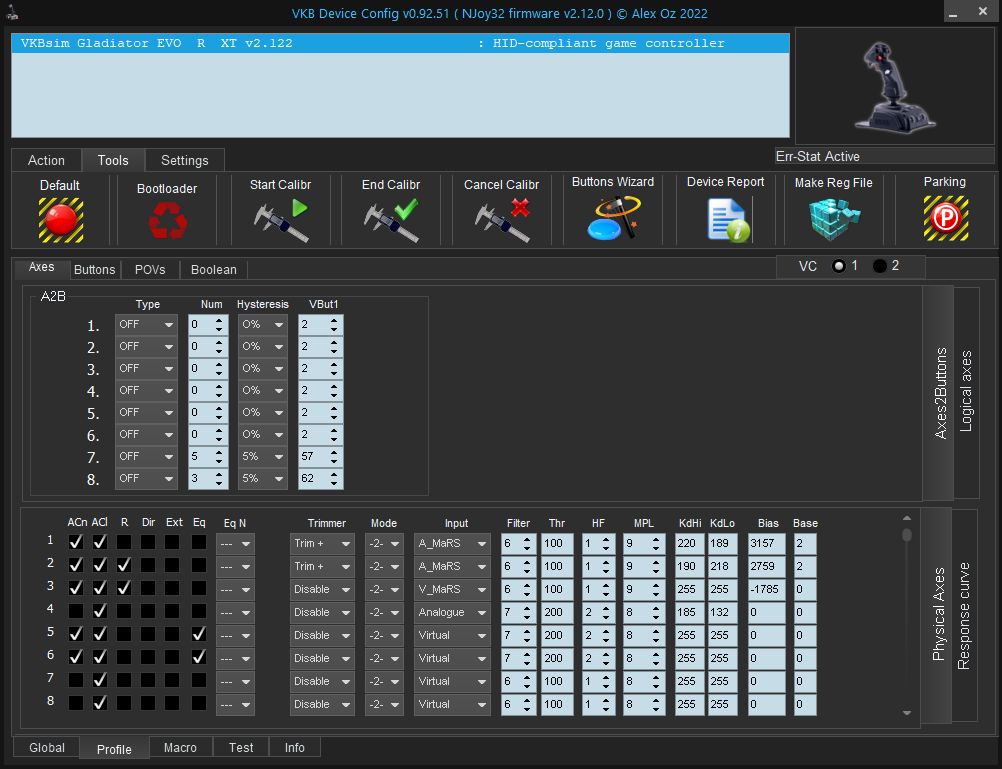Finish calibration via End Calibr icon
The height and width of the screenshot is (769, 1002).
pyautogui.click(x=391, y=221)
